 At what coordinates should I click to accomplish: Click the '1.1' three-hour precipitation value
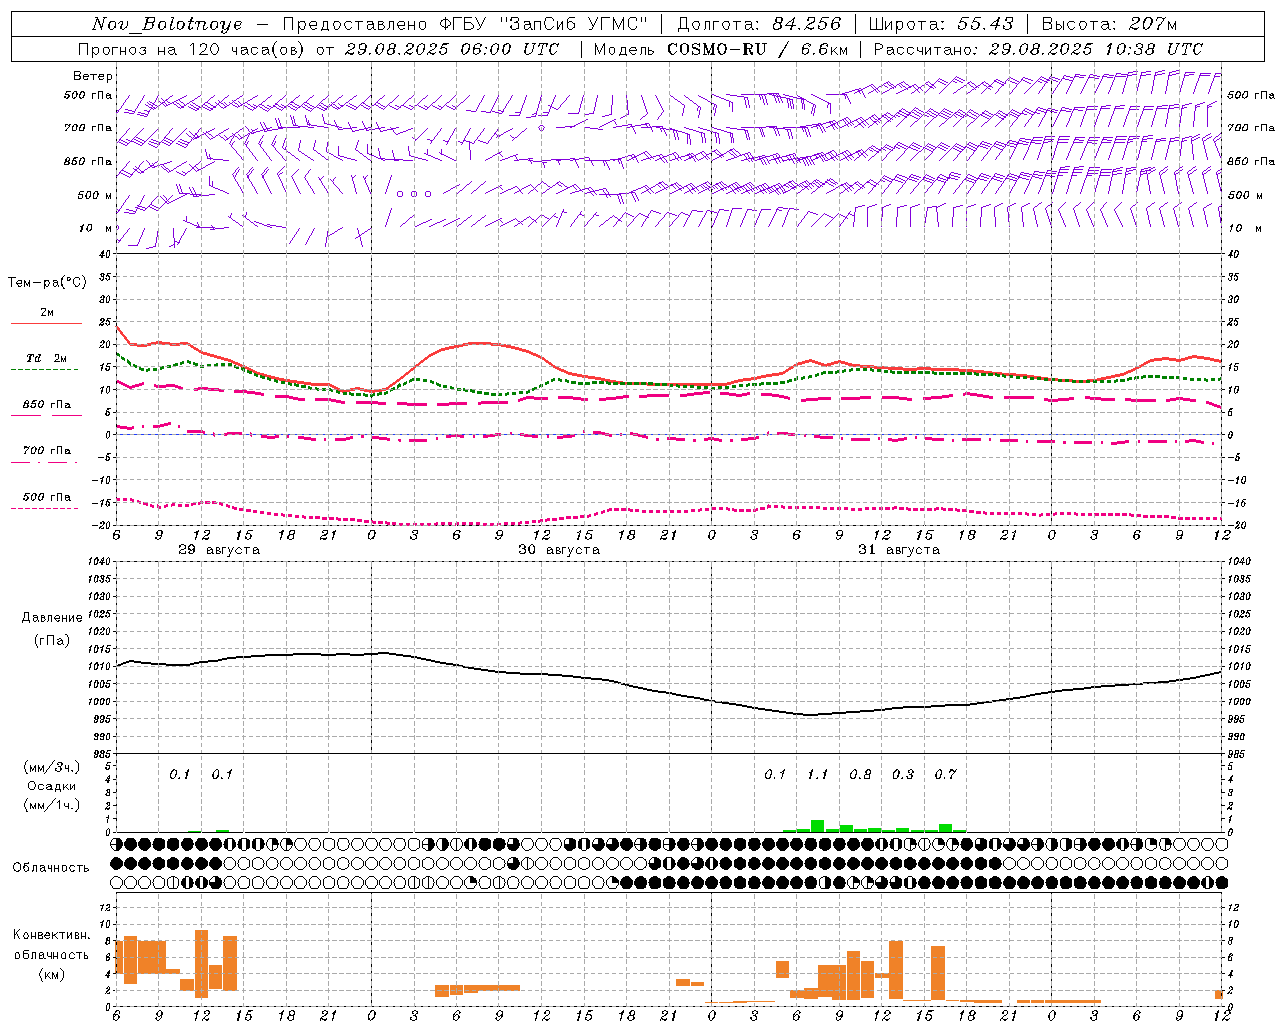click(818, 774)
